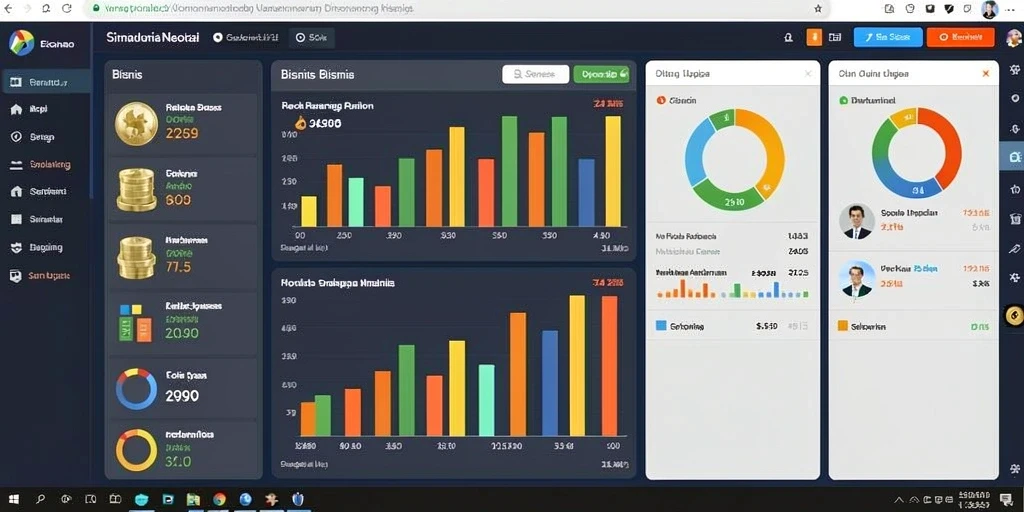
Task: Open the notification bell in the header
Action: pos(788,38)
